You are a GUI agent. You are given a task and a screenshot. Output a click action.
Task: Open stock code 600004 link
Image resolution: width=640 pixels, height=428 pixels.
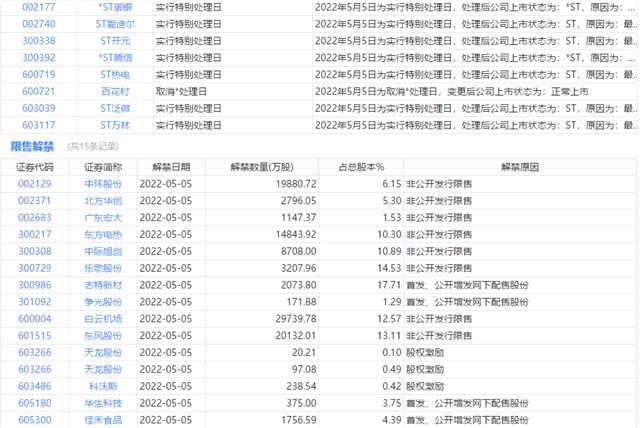(x=35, y=319)
